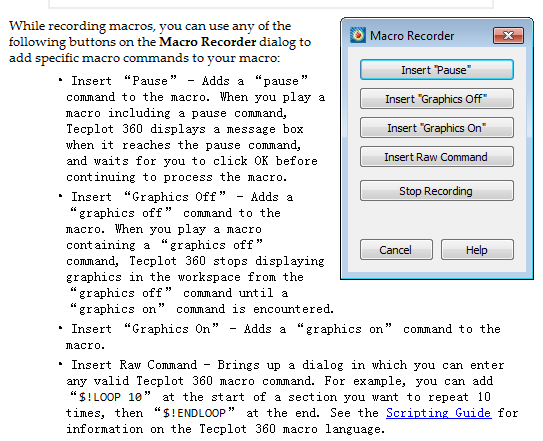Screen dimensions: 543x441
Task: Click the Tecplot icon in title bar
Action: (358, 35)
